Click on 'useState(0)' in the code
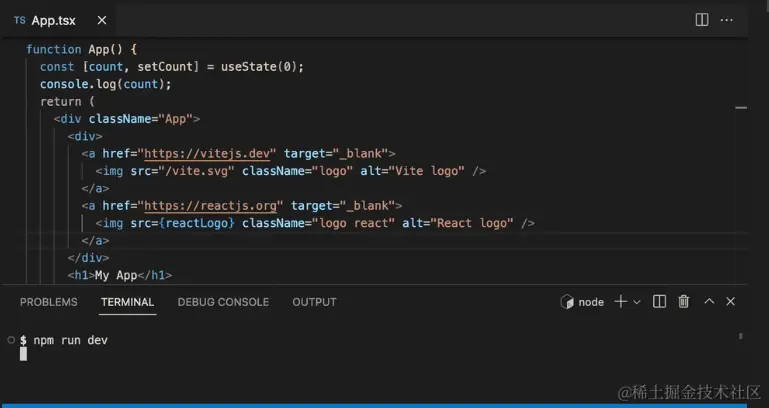769x408 pixels. (x=258, y=67)
